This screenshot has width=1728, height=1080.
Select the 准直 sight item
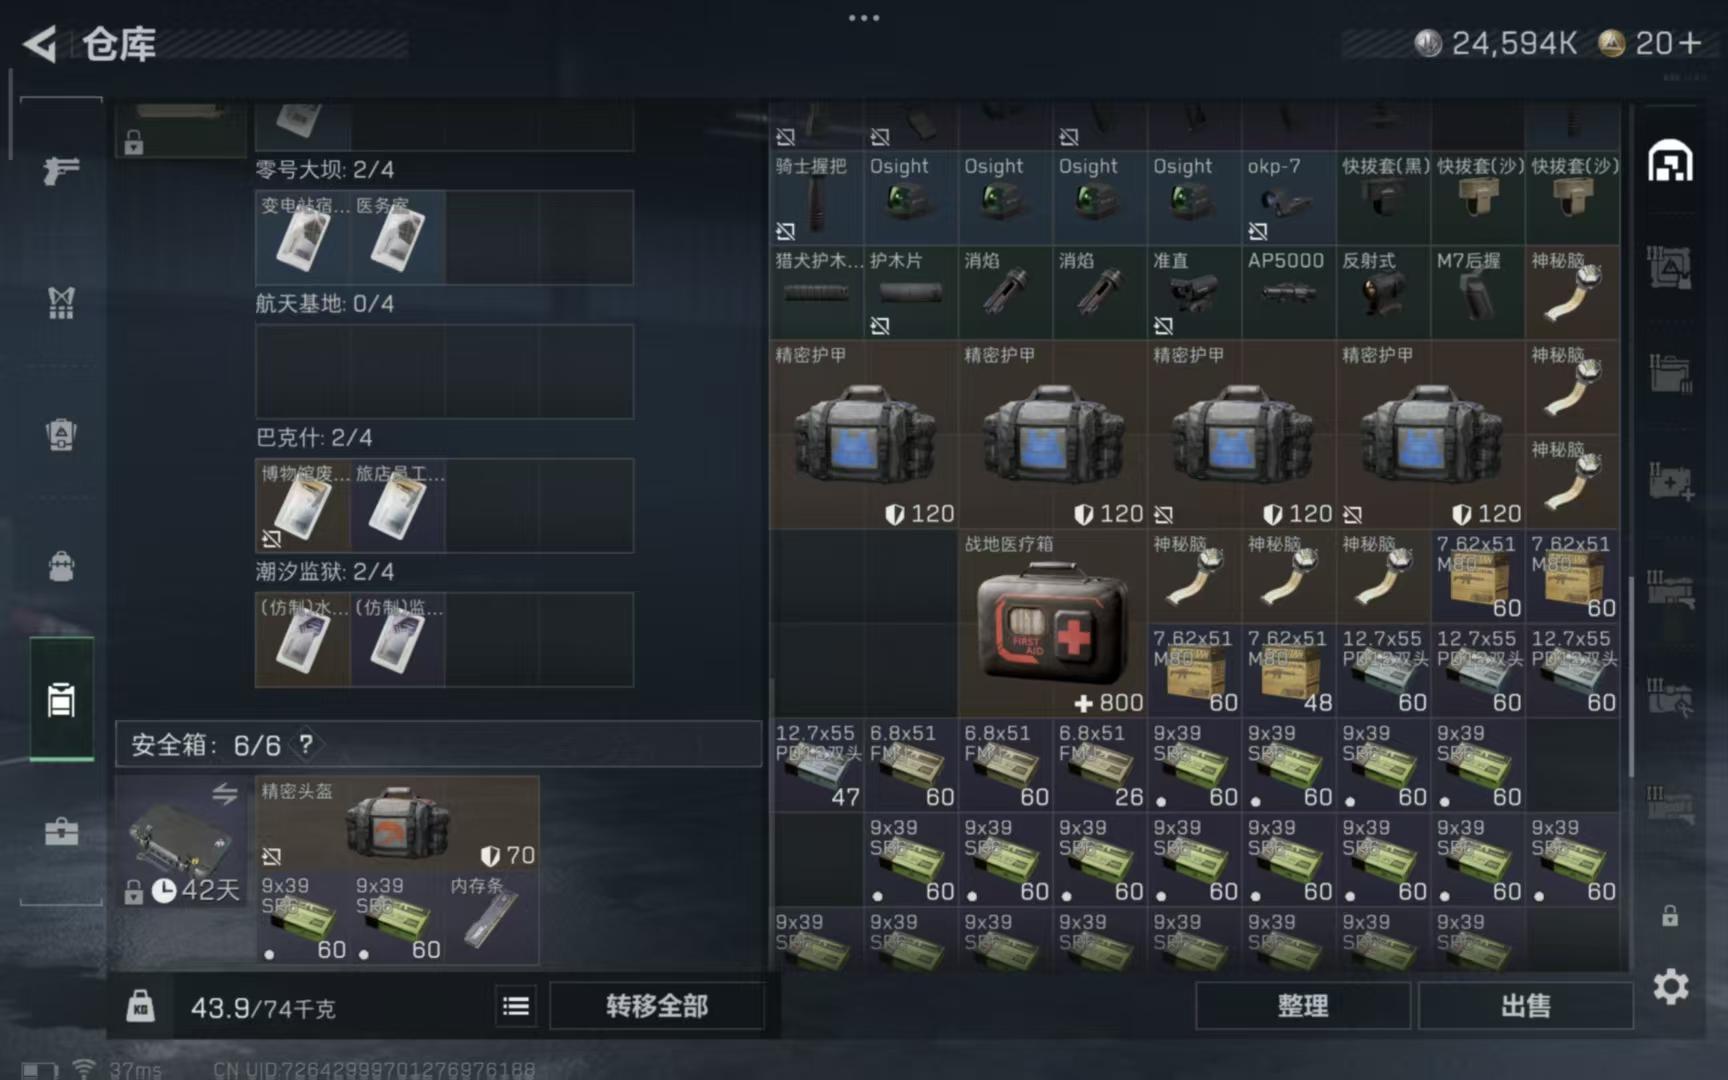click(1194, 293)
